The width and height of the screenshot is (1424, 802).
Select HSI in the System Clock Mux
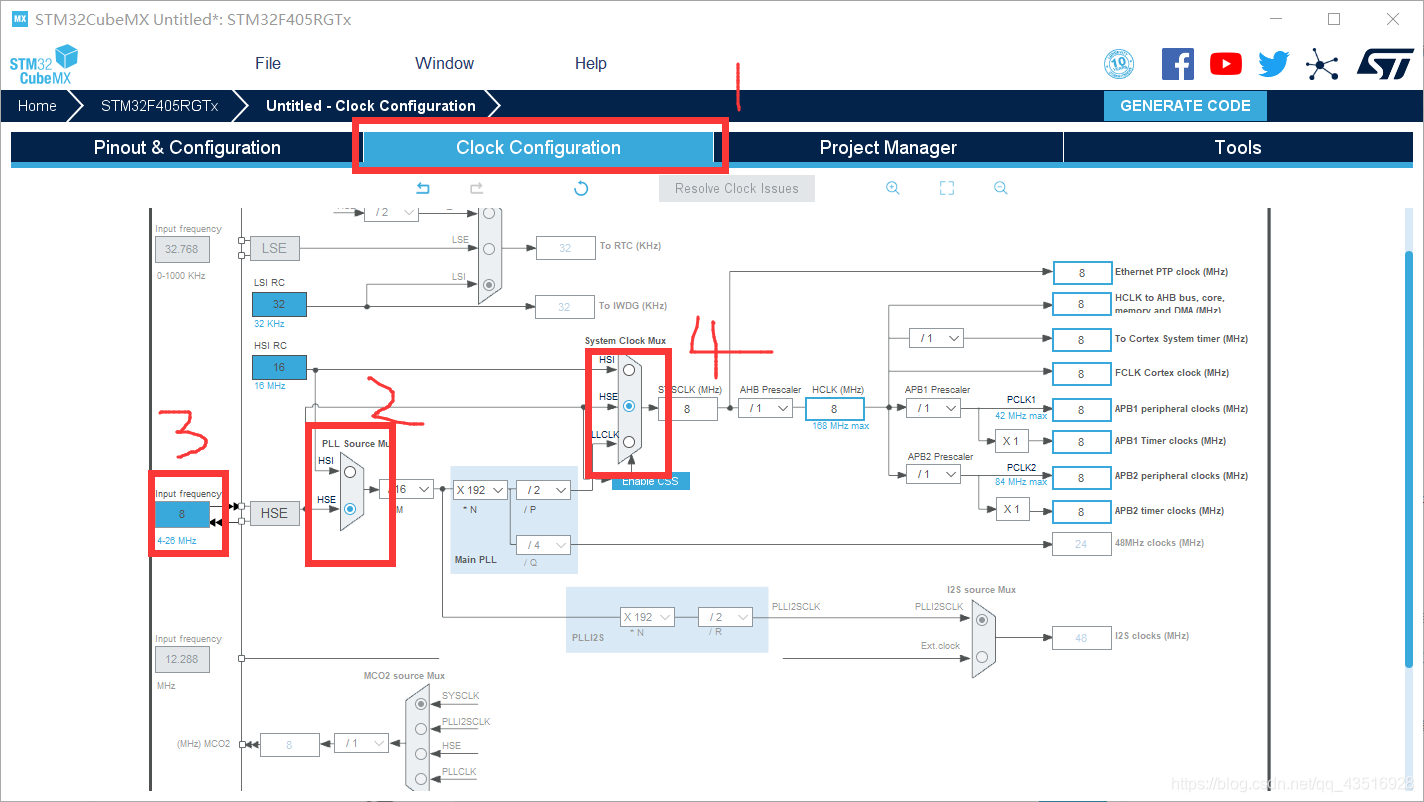point(629,370)
